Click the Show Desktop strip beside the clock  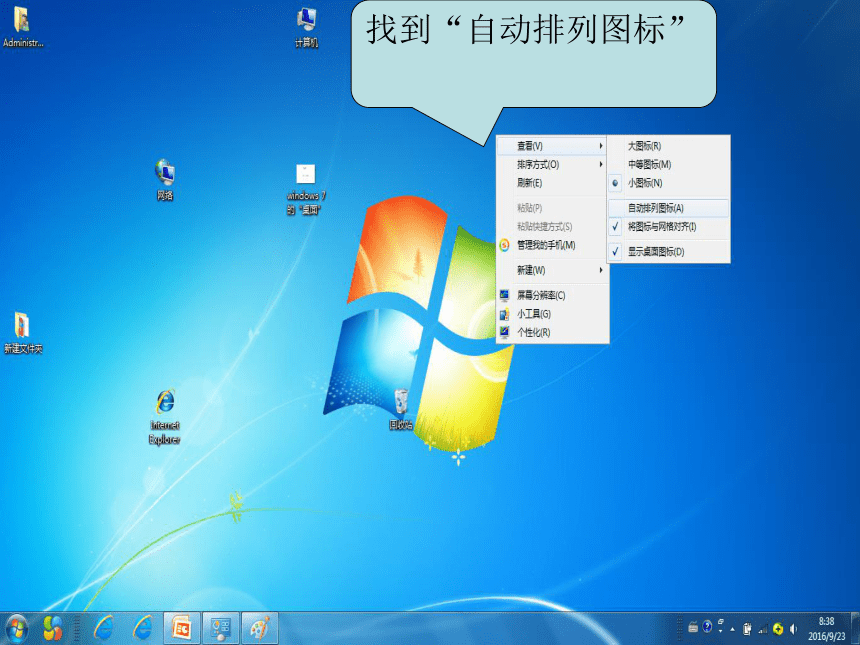coord(855,629)
